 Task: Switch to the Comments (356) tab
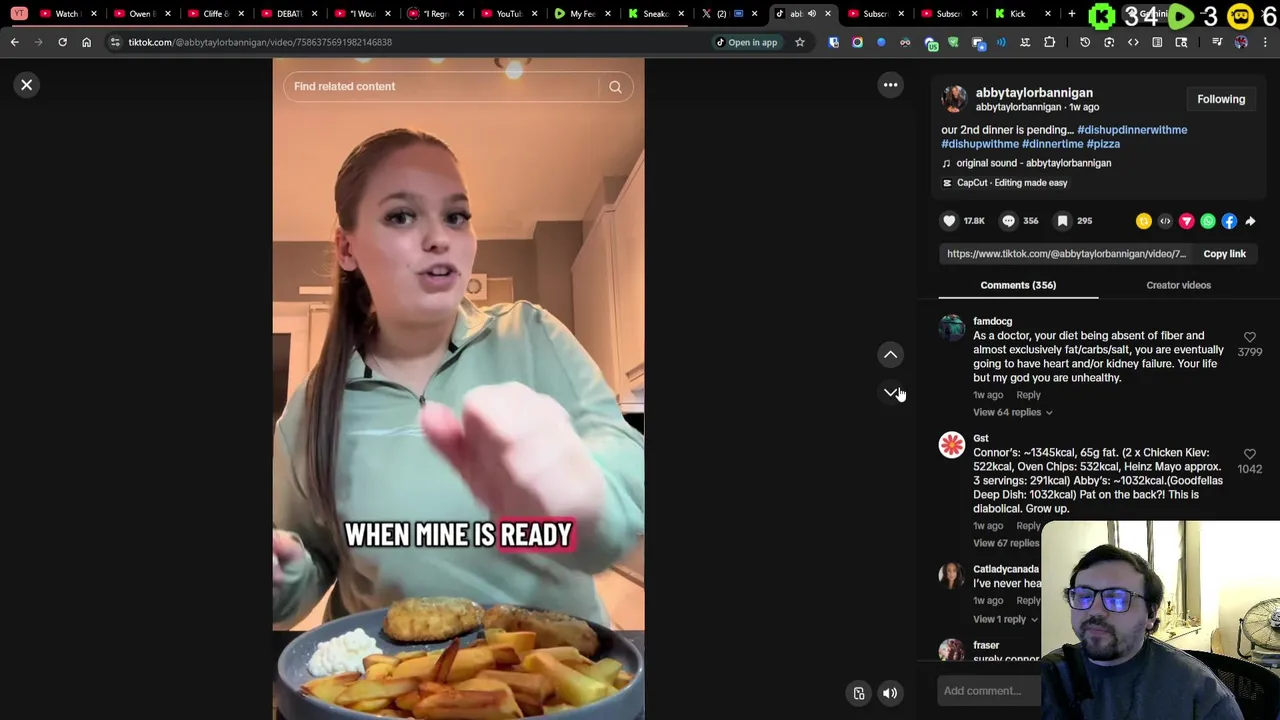pos(1018,285)
